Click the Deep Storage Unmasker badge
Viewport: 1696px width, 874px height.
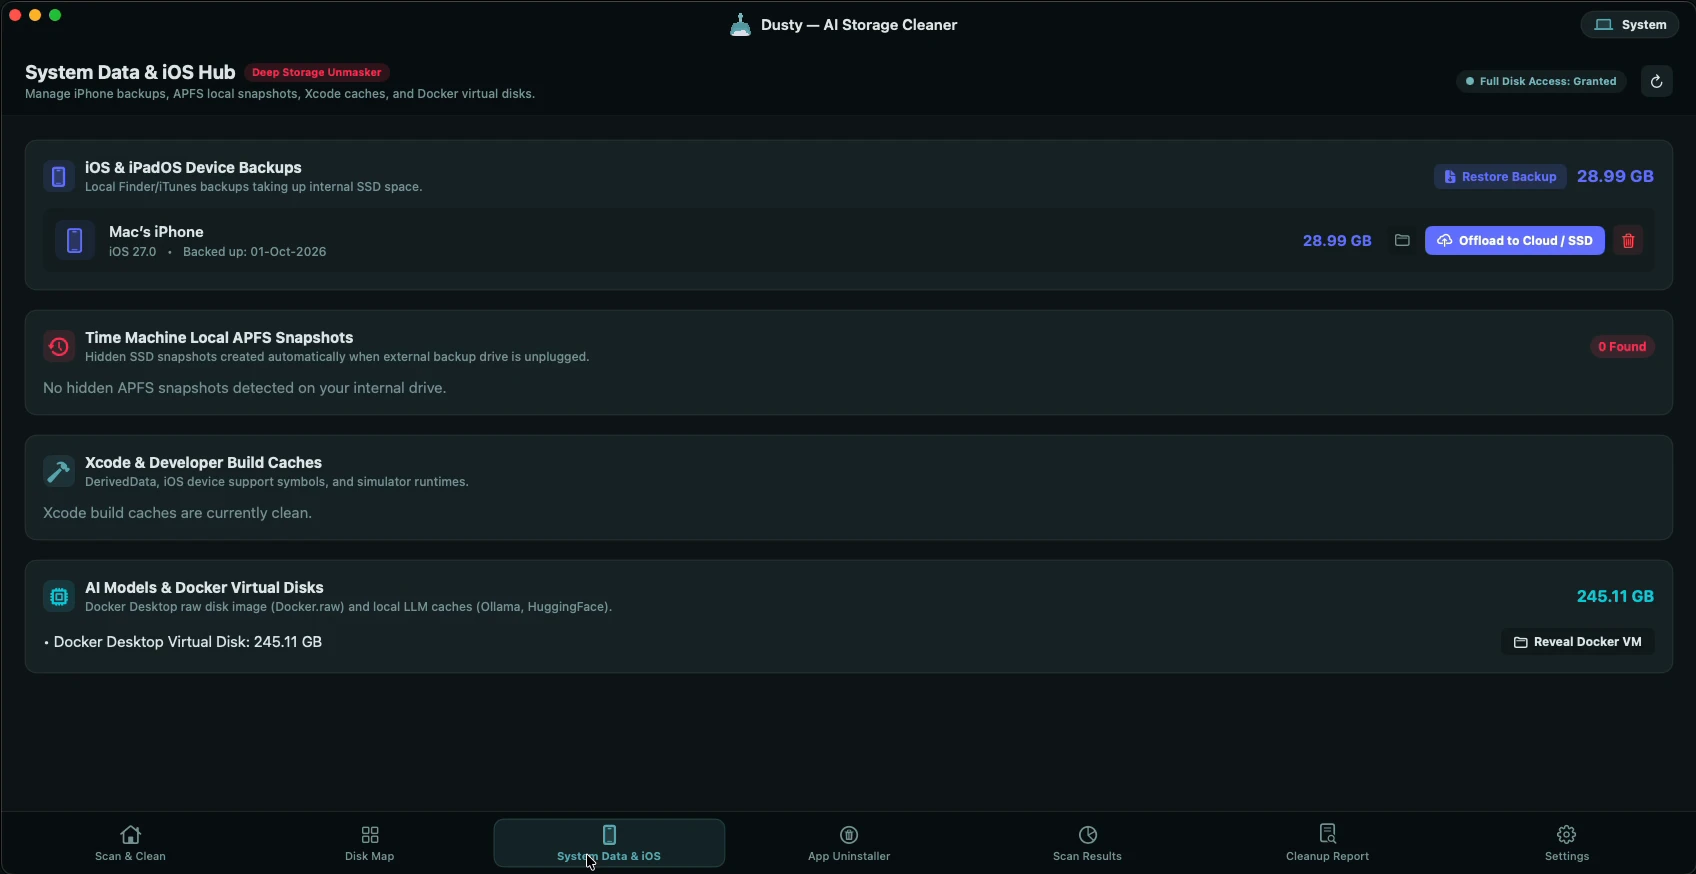317,73
